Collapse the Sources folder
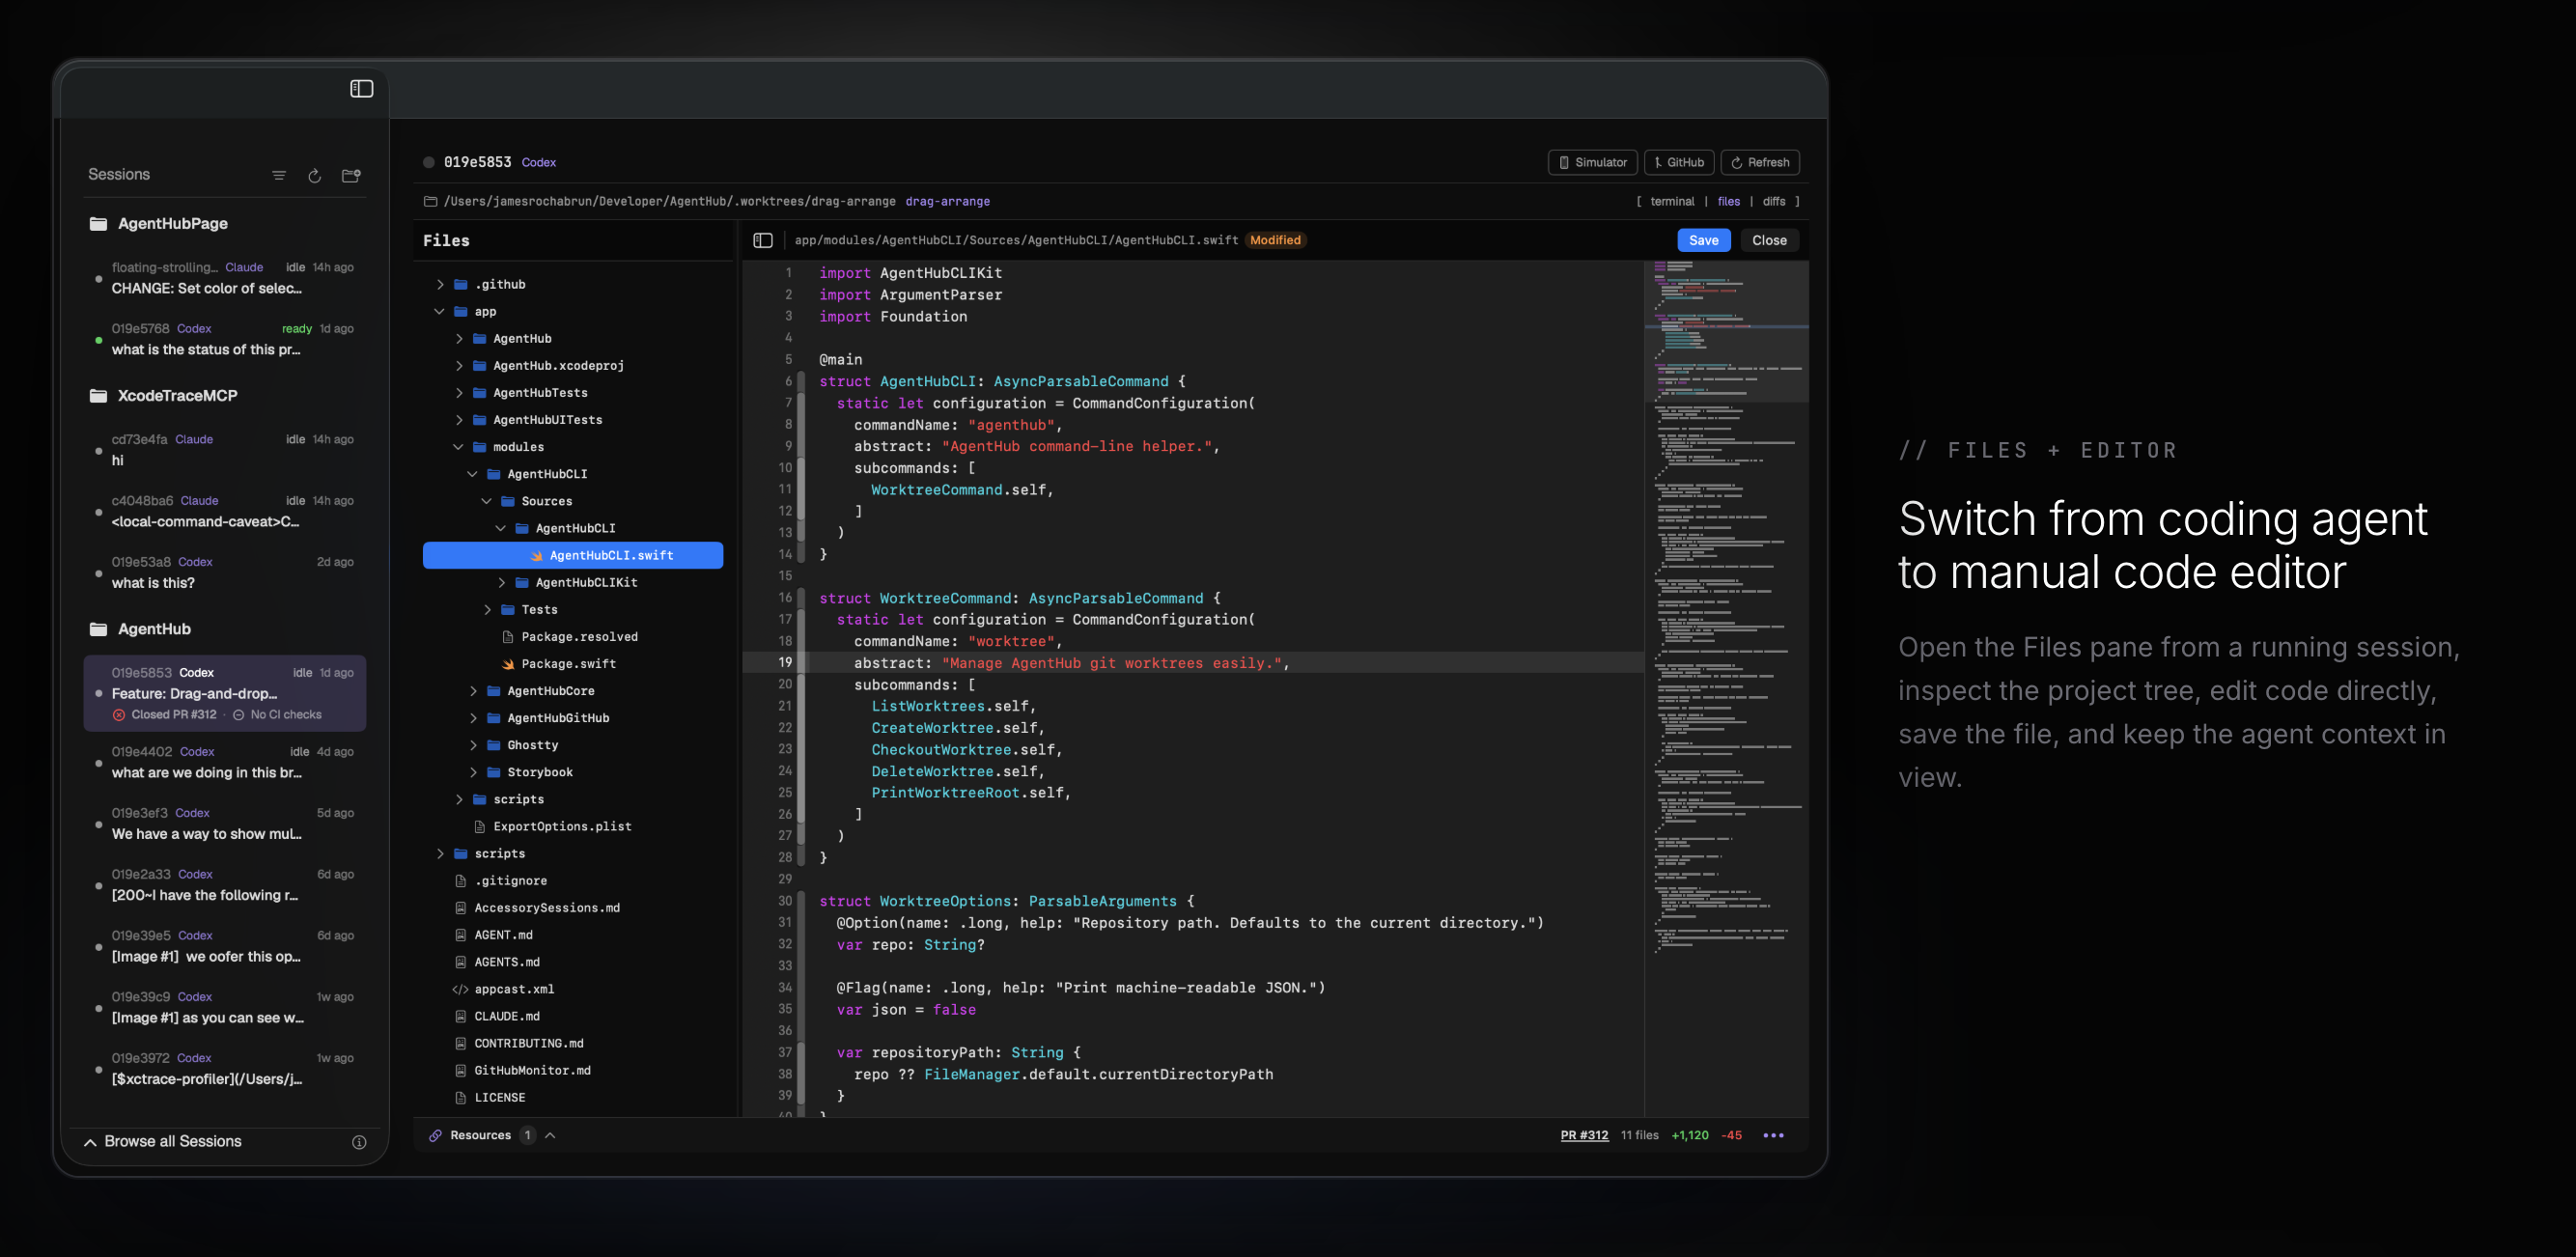 pyautogui.click(x=487, y=501)
